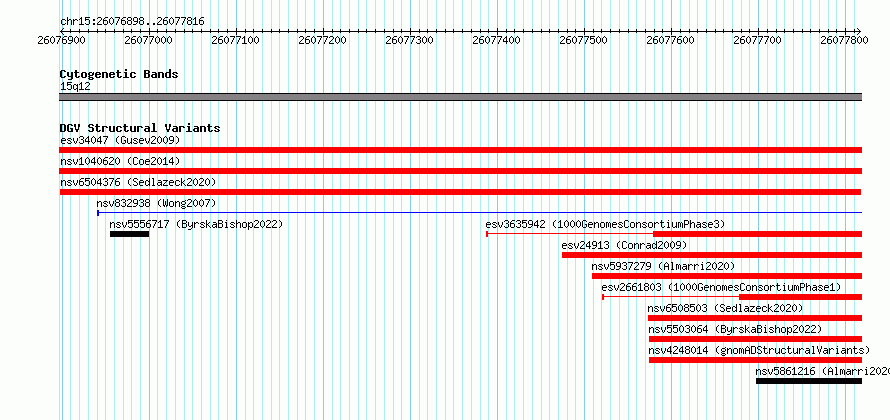
Task: Click the esv2661803 (1000GenomesConsortiumPhase1) label
Action: 721,287
